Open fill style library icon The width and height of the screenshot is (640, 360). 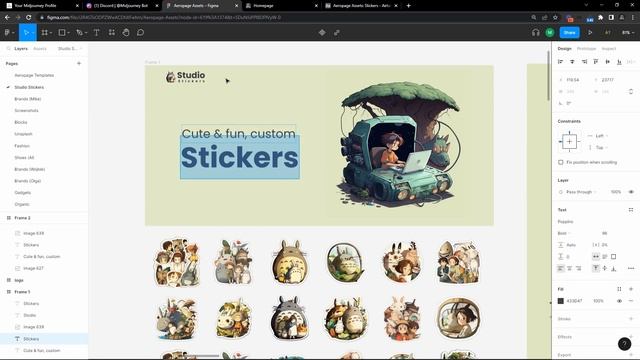point(619,289)
